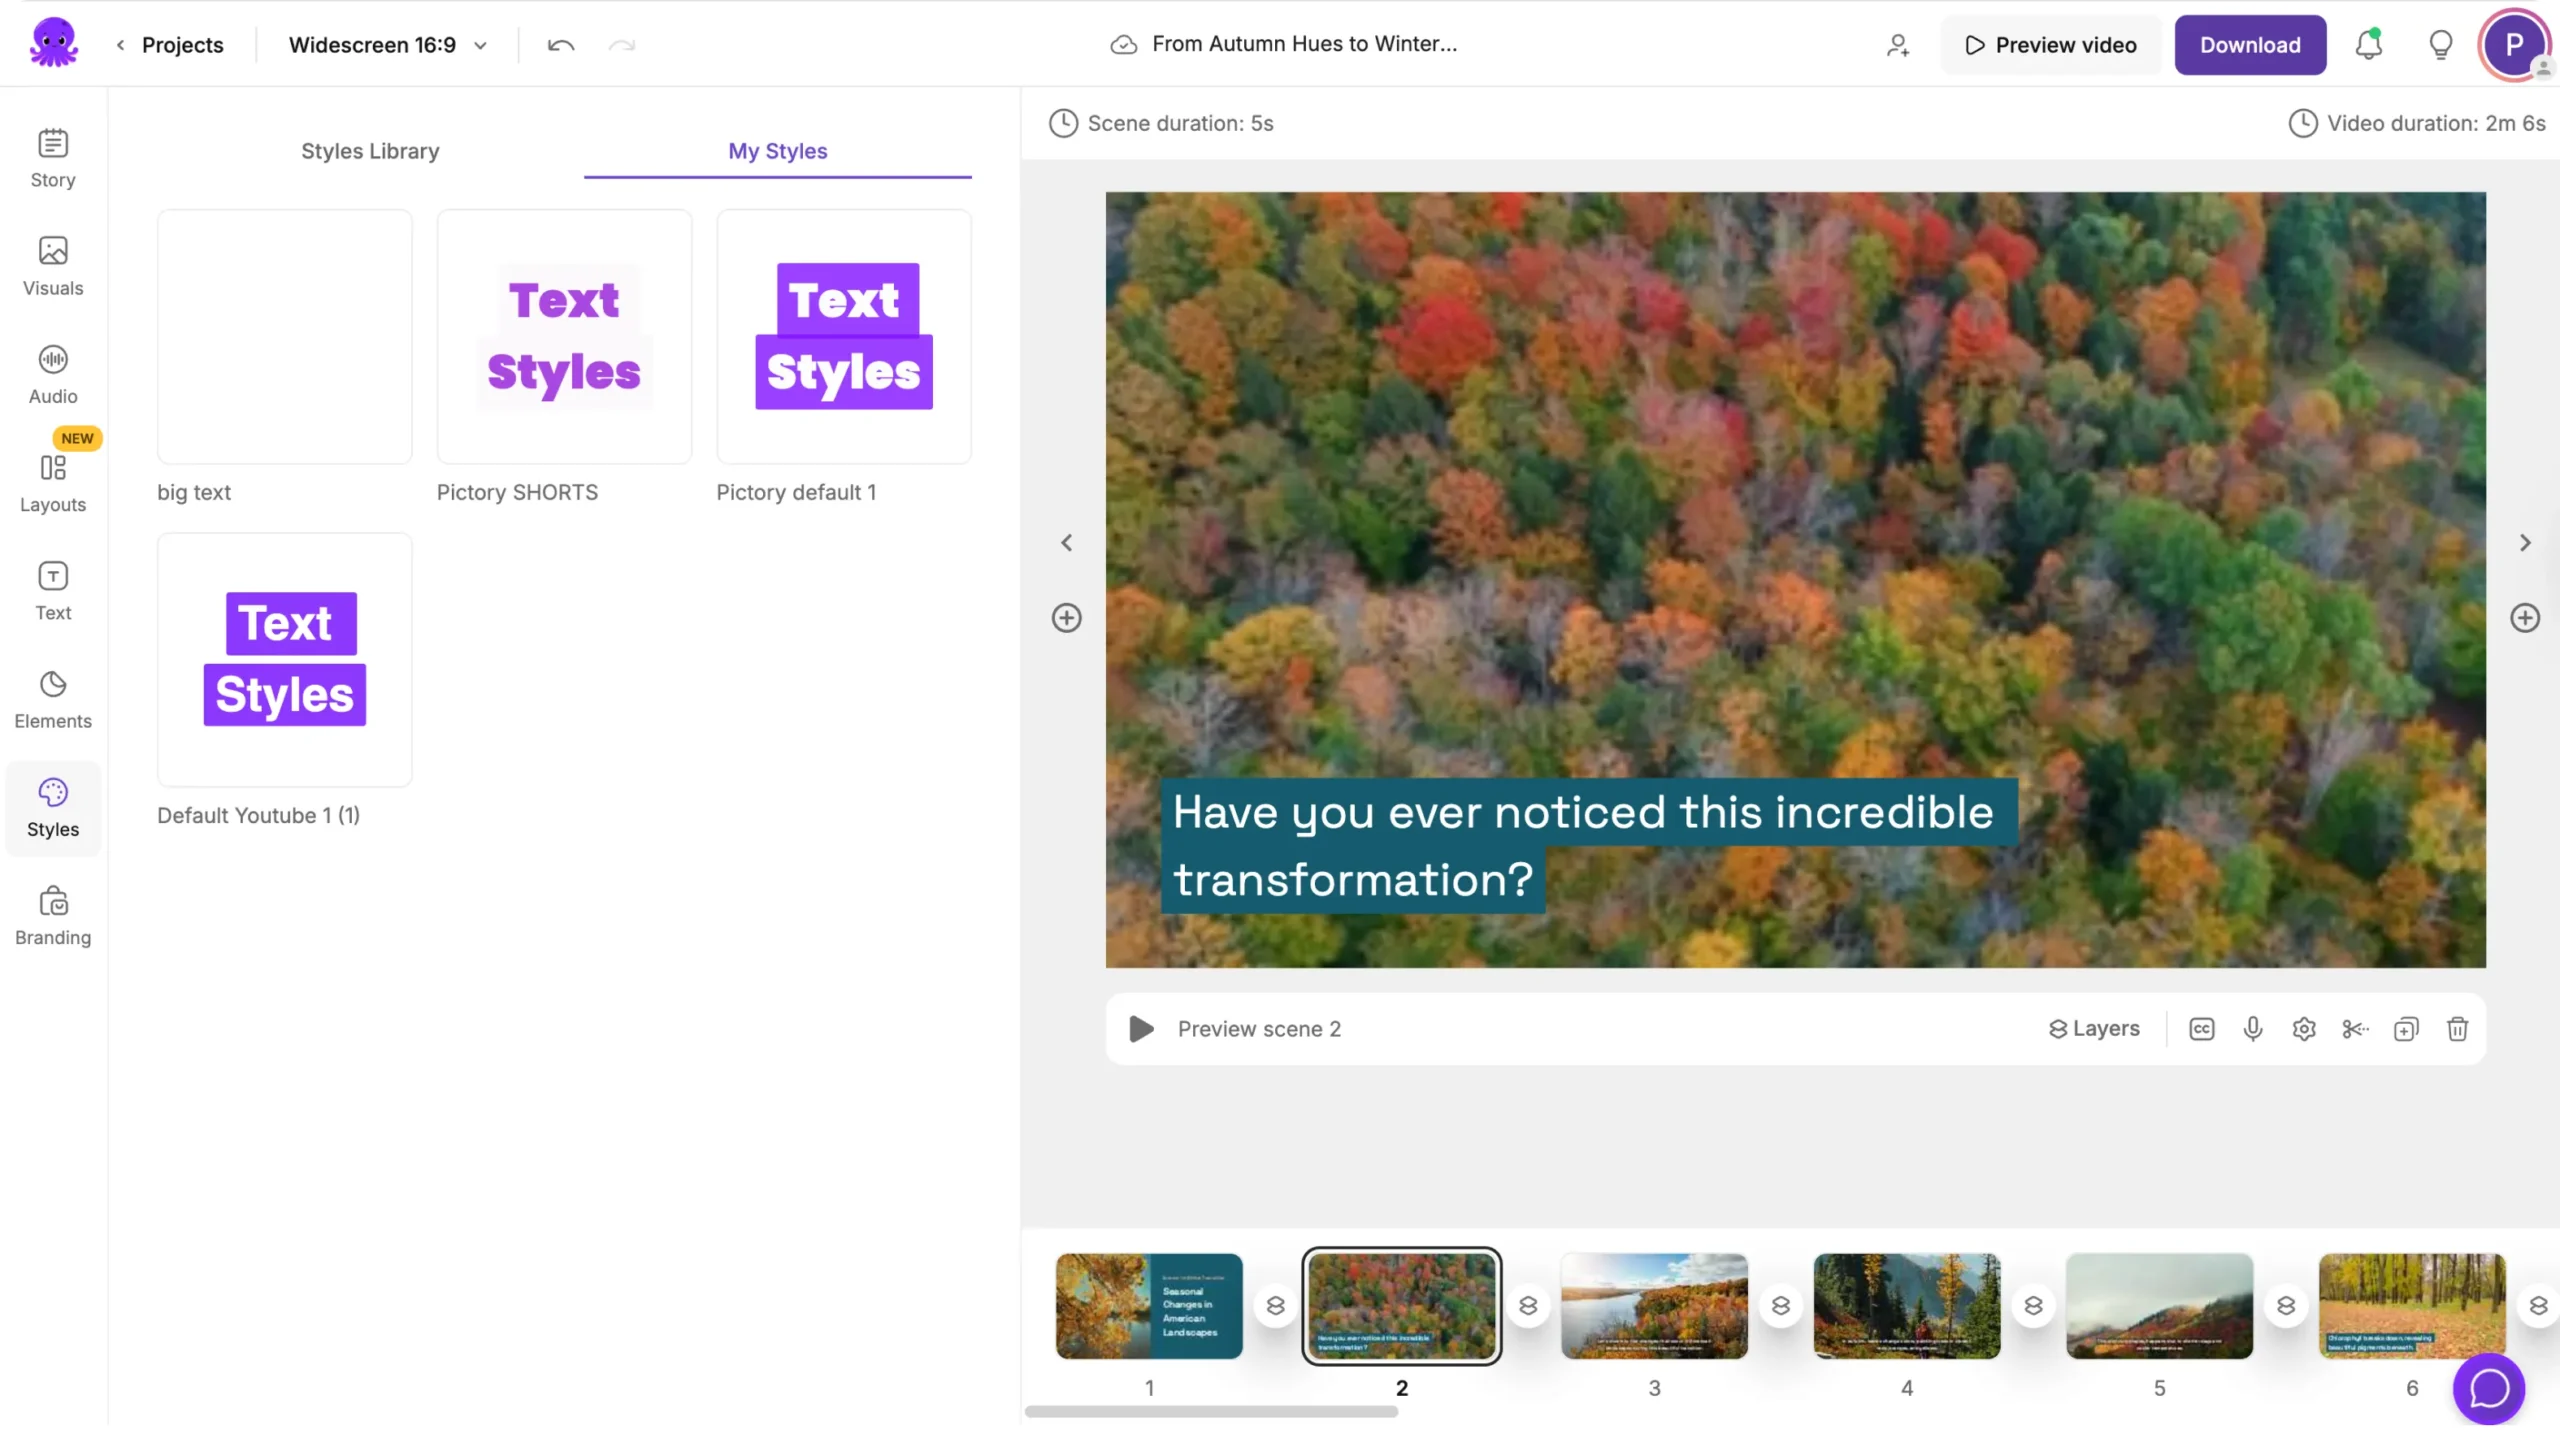Viewport: 2560px width, 1430px height.
Task: Click the Preview video button
Action: click(x=2050, y=45)
